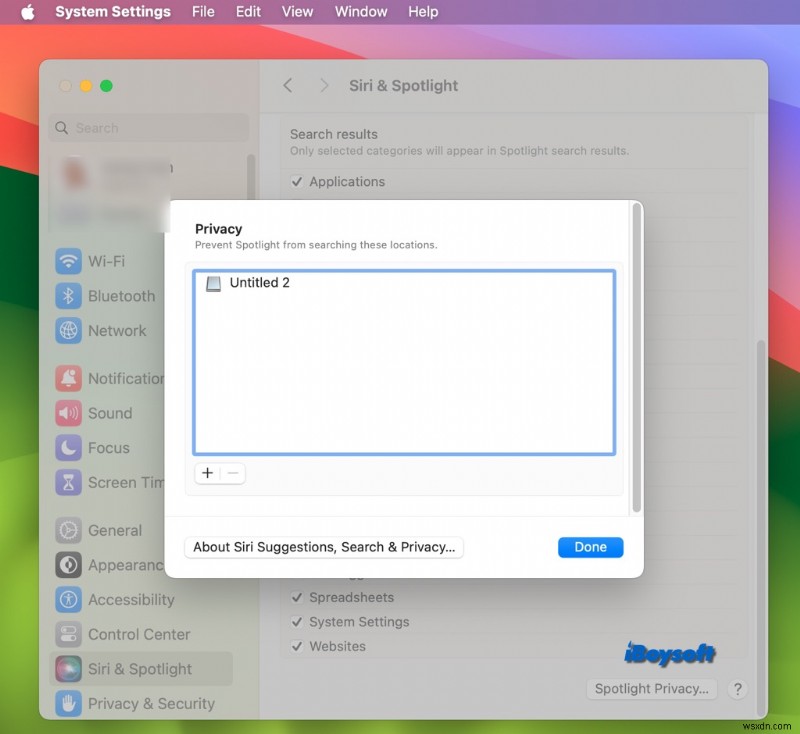
Task: Select the Privacy & Security label
Action: [152, 704]
